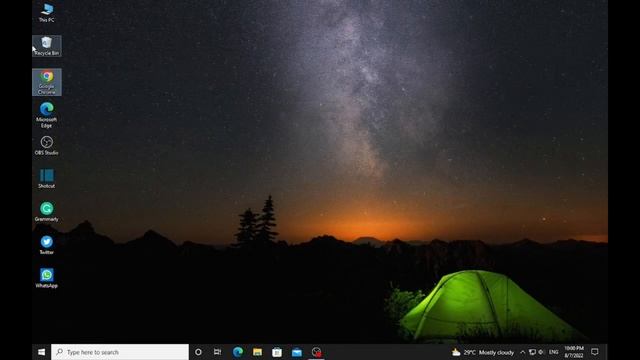Open the volume tray icon
Viewport: 640px width, 360px height.
[x=541, y=352]
